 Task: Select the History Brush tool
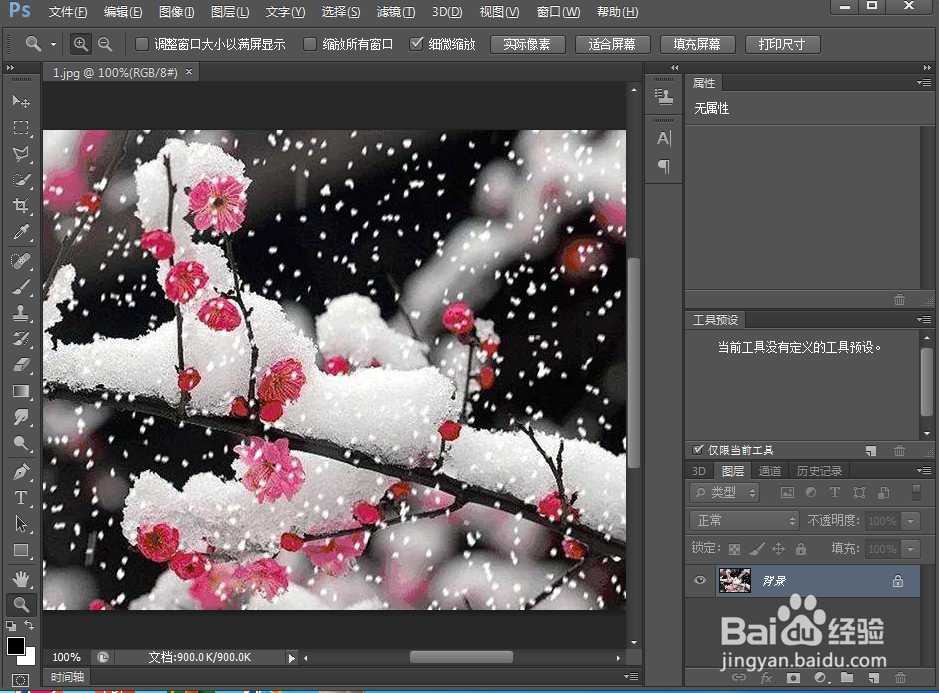[21, 338]
